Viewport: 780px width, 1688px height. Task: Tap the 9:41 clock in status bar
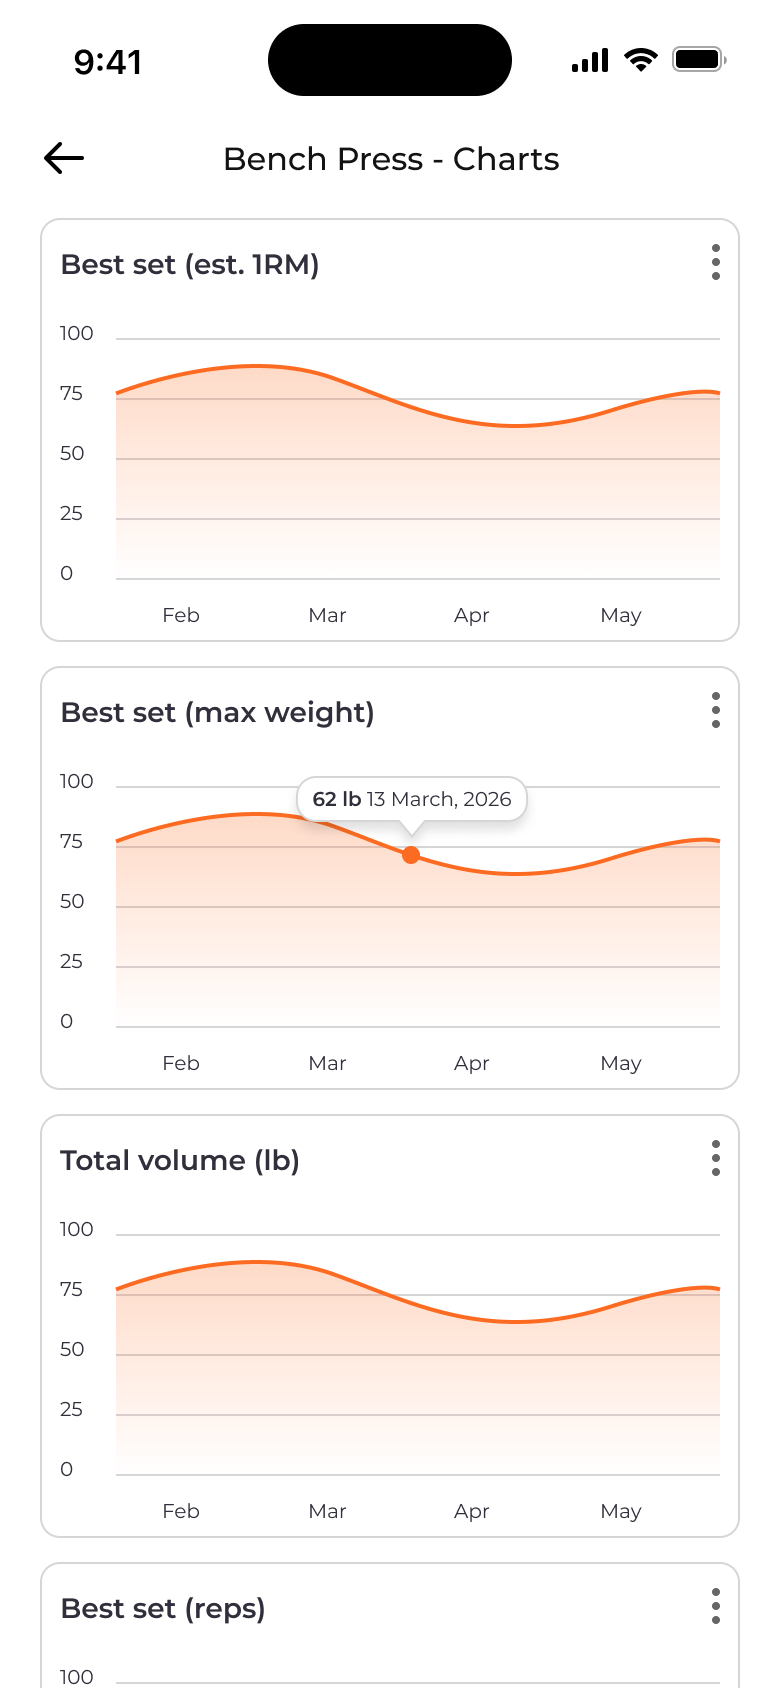click(x=108, y=62)
